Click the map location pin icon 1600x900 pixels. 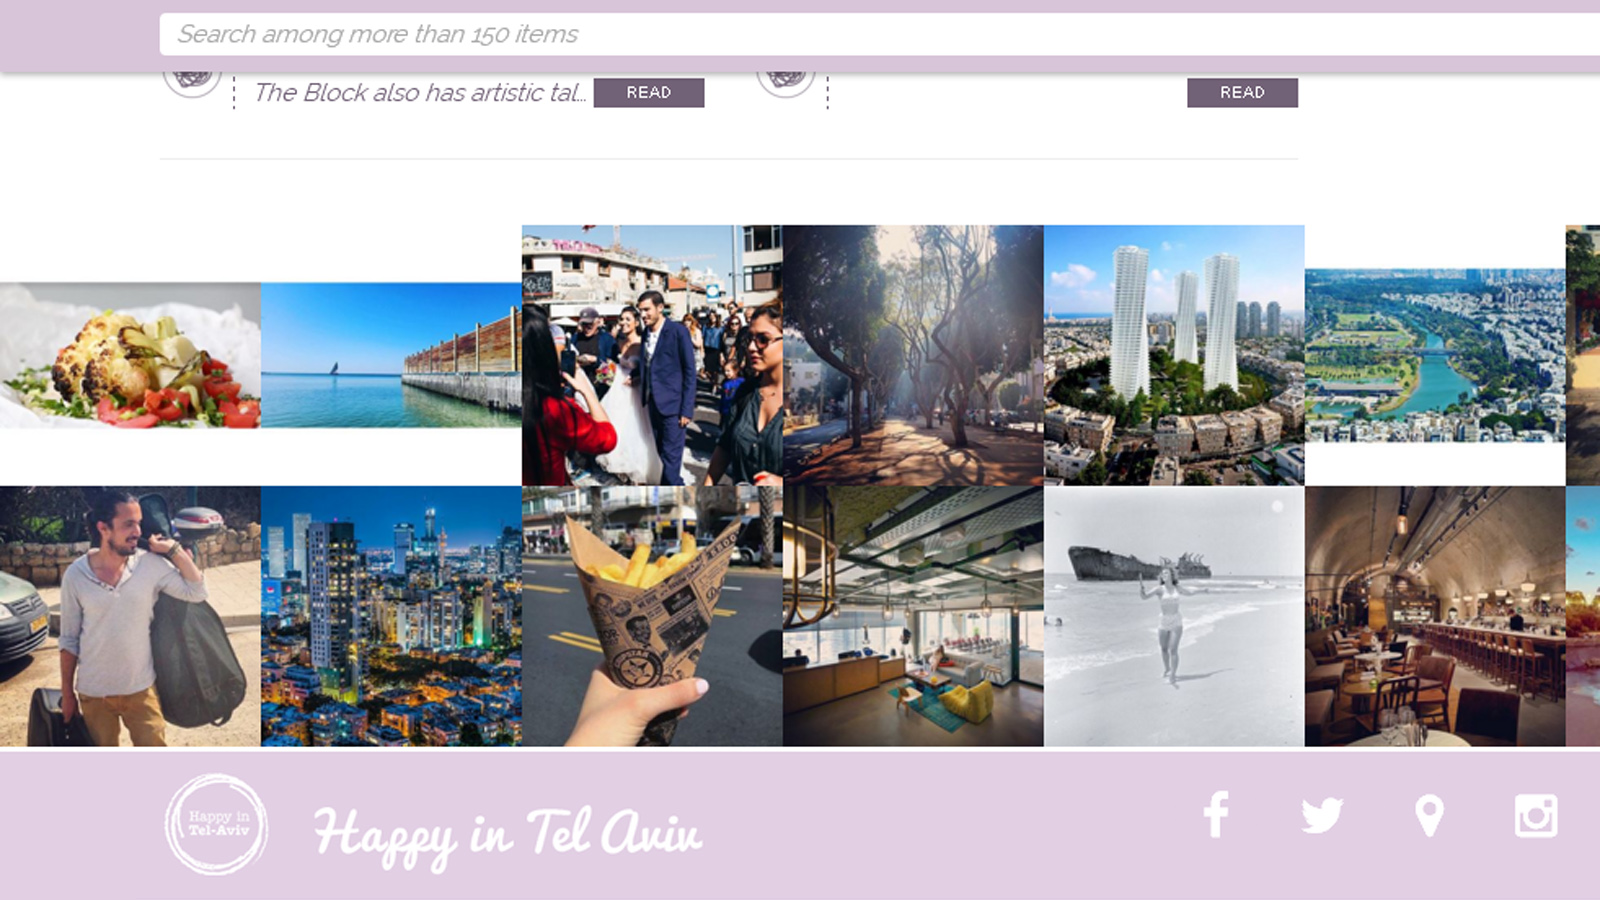[x=1430, y=816]
